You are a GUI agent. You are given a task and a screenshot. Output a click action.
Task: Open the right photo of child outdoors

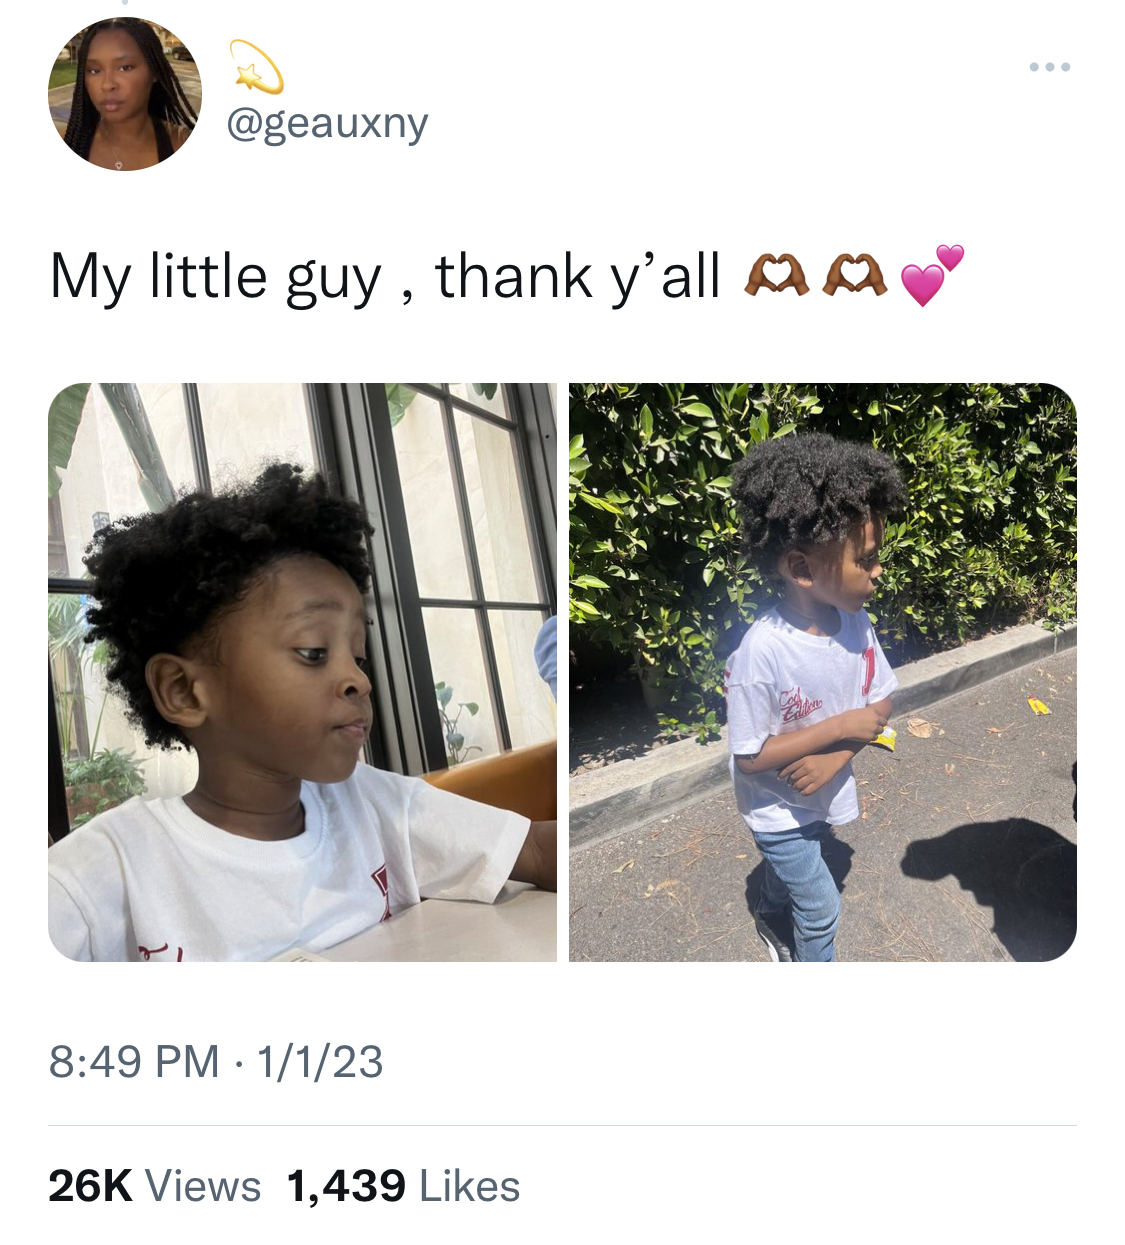click(823, 672)
